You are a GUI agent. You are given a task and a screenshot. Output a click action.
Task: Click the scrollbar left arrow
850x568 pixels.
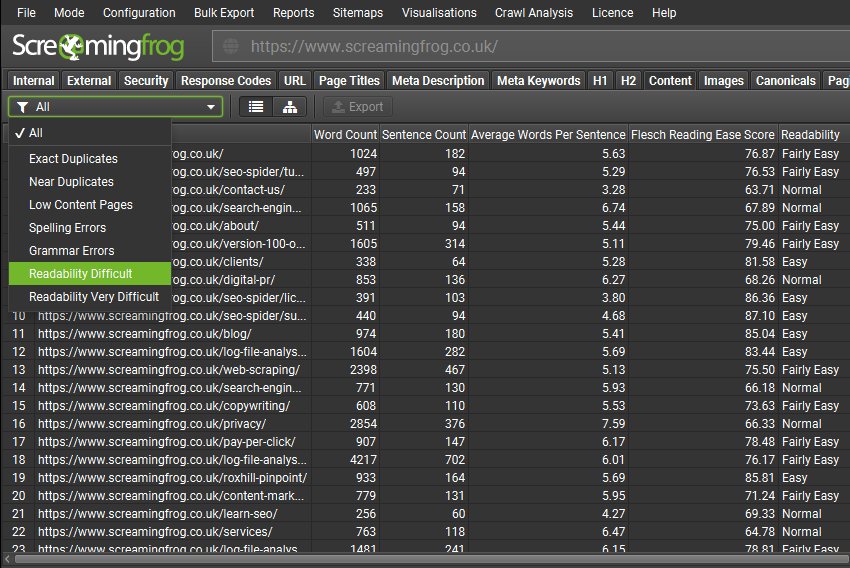pyautogui.click(x=7, y=559)
